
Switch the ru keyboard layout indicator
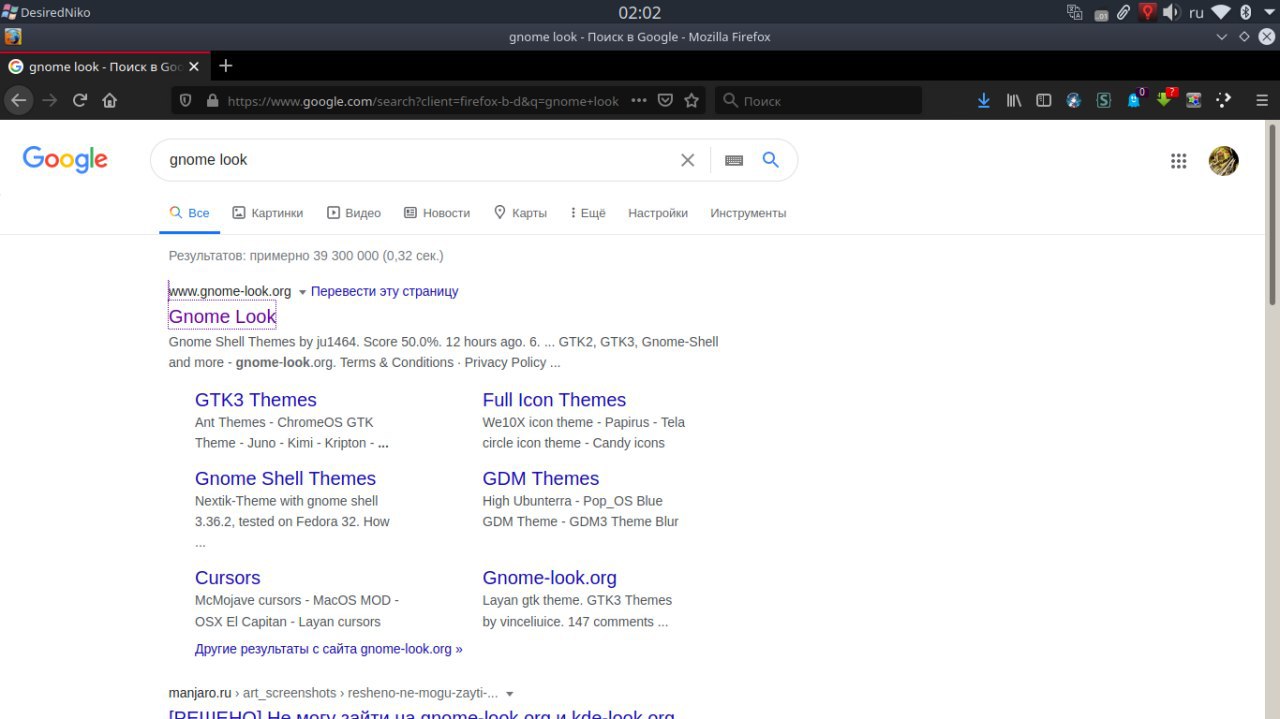(x=1196, y=13)
